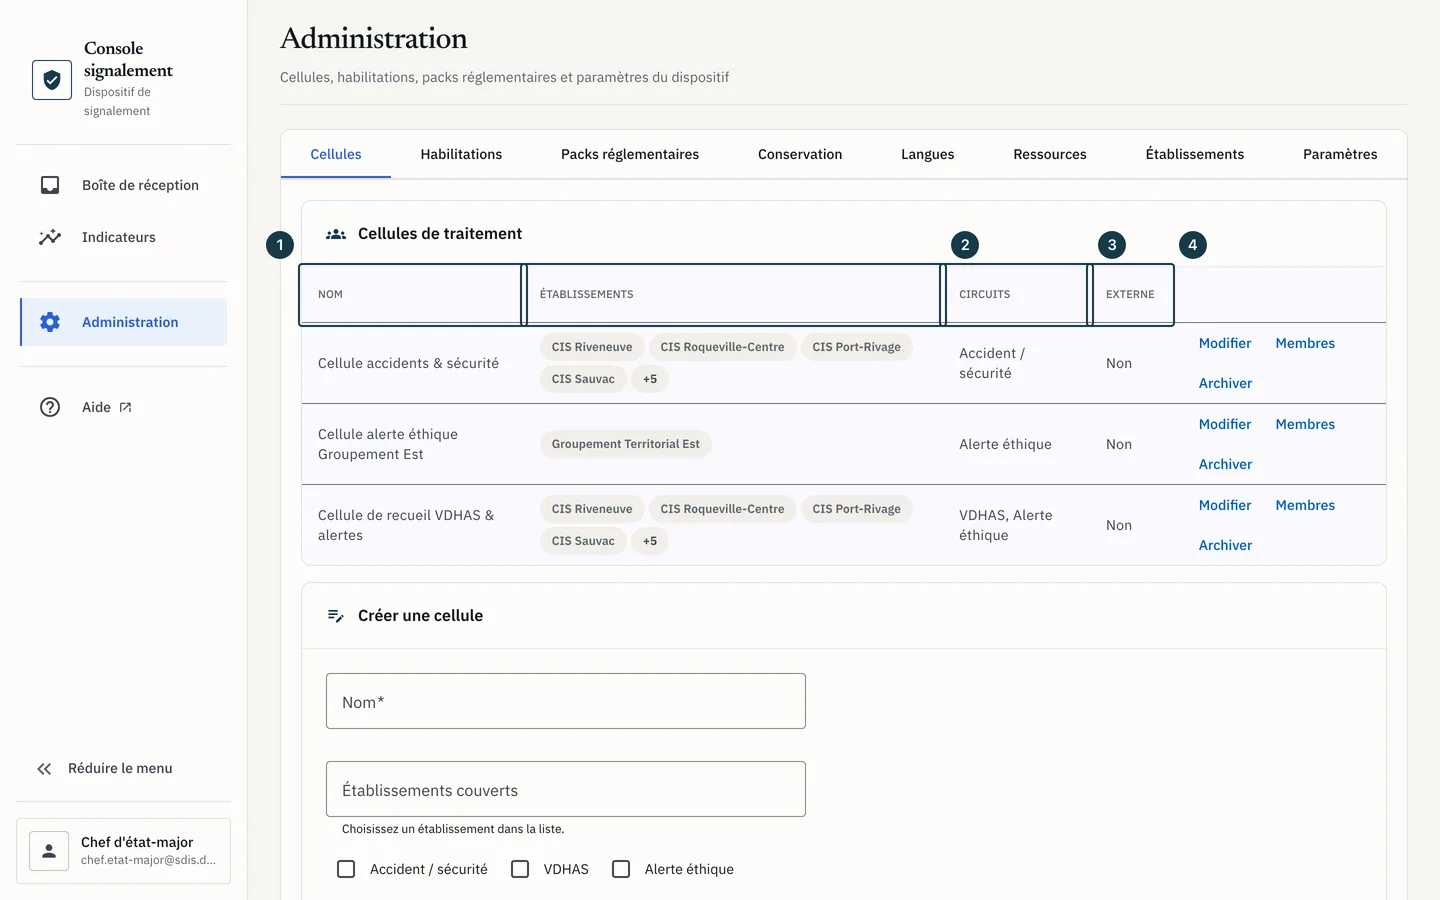Click CIS Roqueville-Centre chip in Cellule accidents row

(x=722, y=347)
